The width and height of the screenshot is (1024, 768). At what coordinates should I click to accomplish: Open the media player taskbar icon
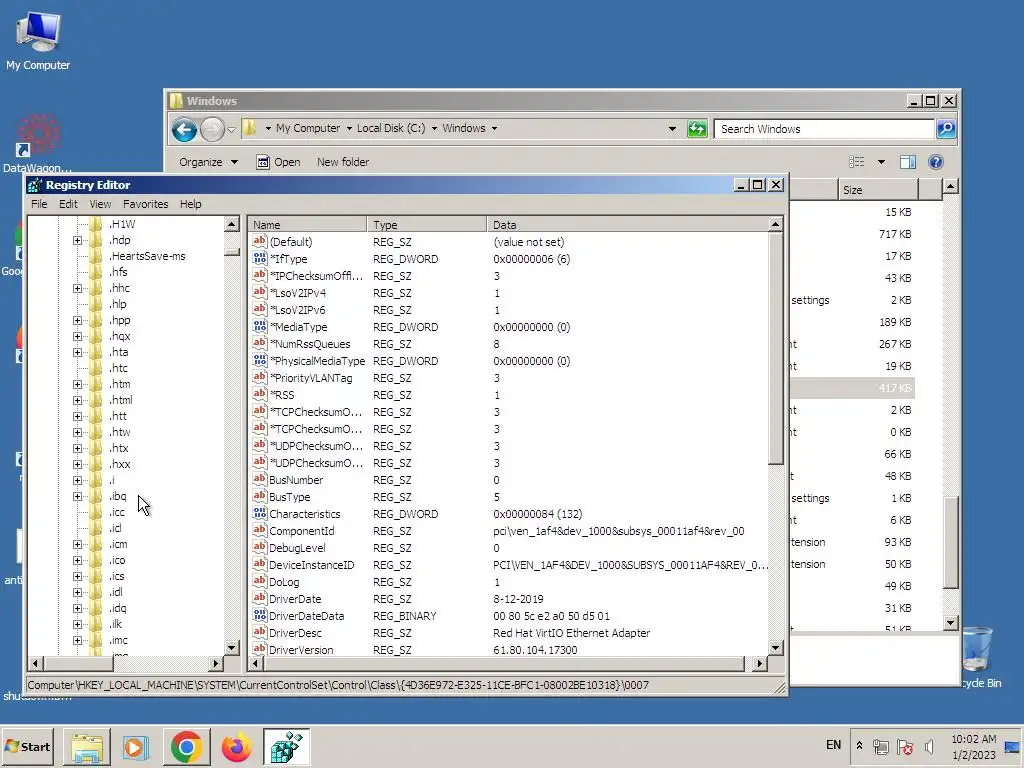point(136,746)
